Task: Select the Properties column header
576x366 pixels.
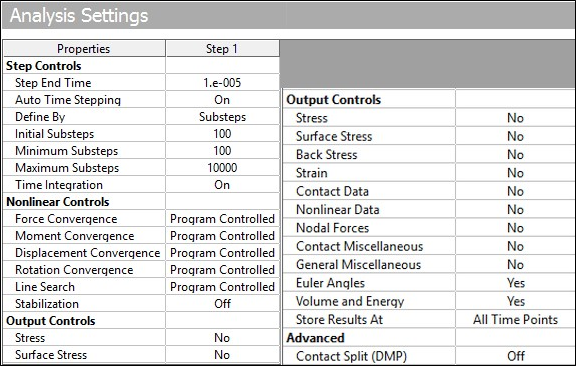Action: 84,49
